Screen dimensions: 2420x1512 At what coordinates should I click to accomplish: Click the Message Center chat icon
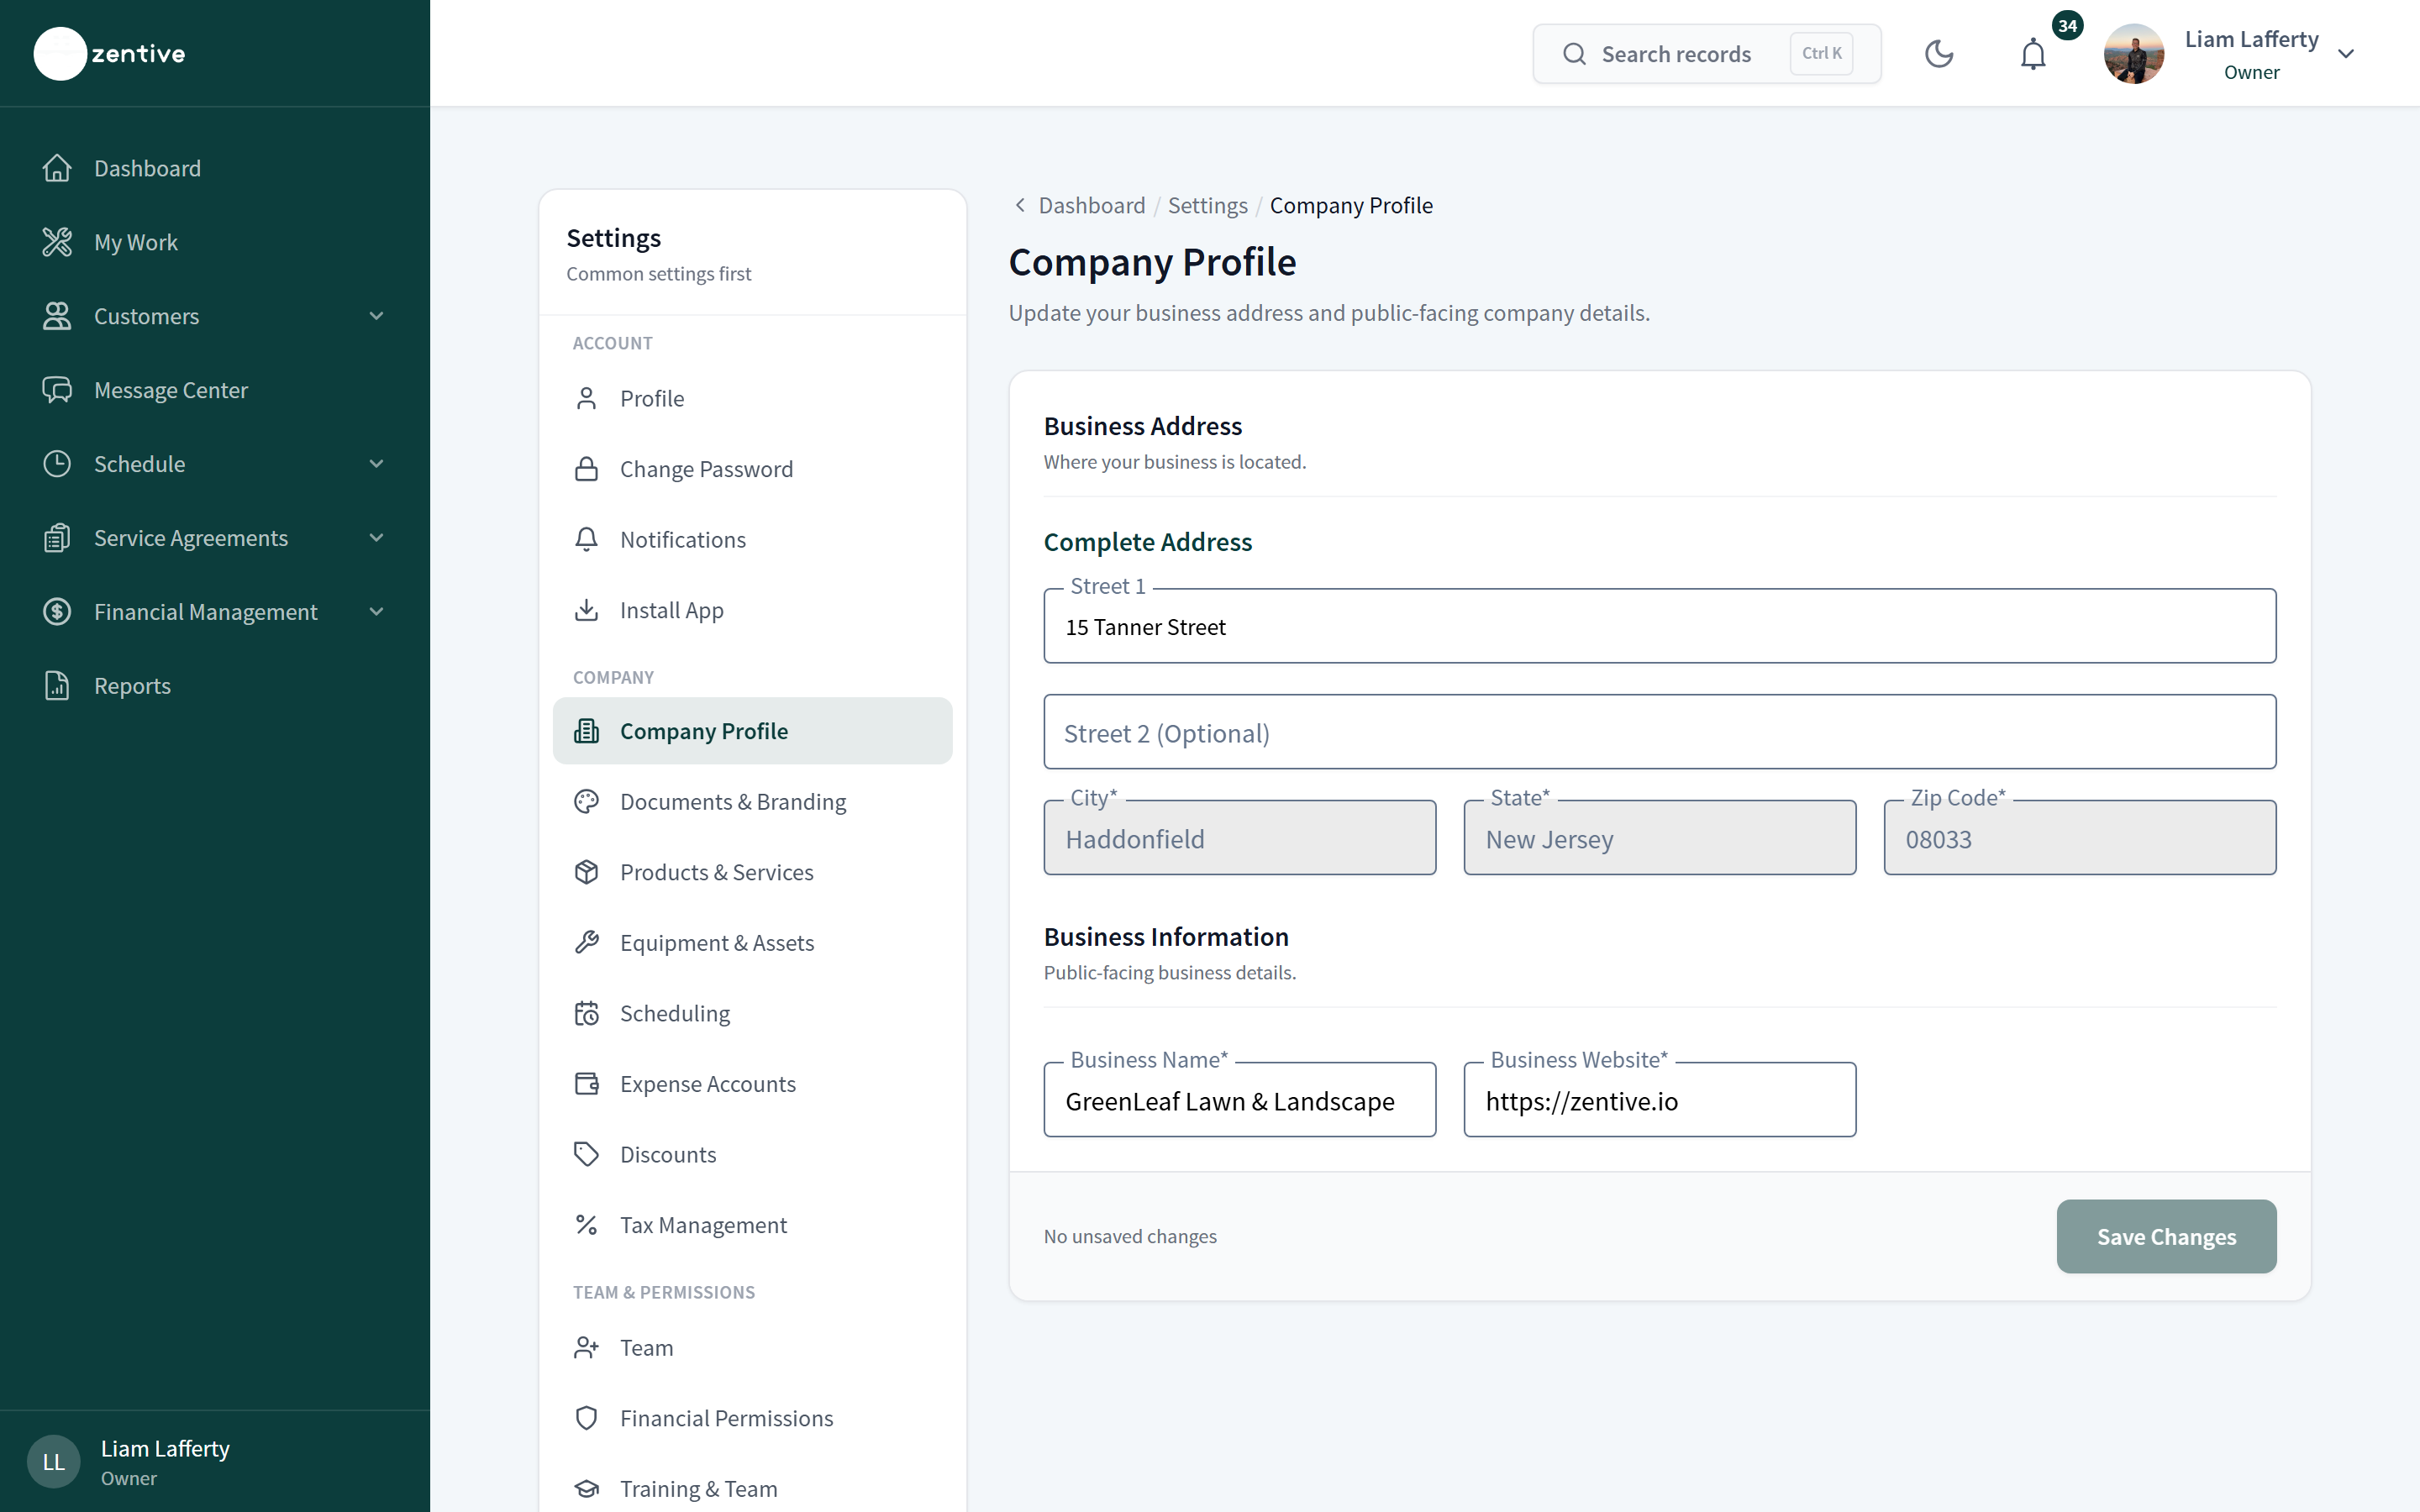point(57,390)
